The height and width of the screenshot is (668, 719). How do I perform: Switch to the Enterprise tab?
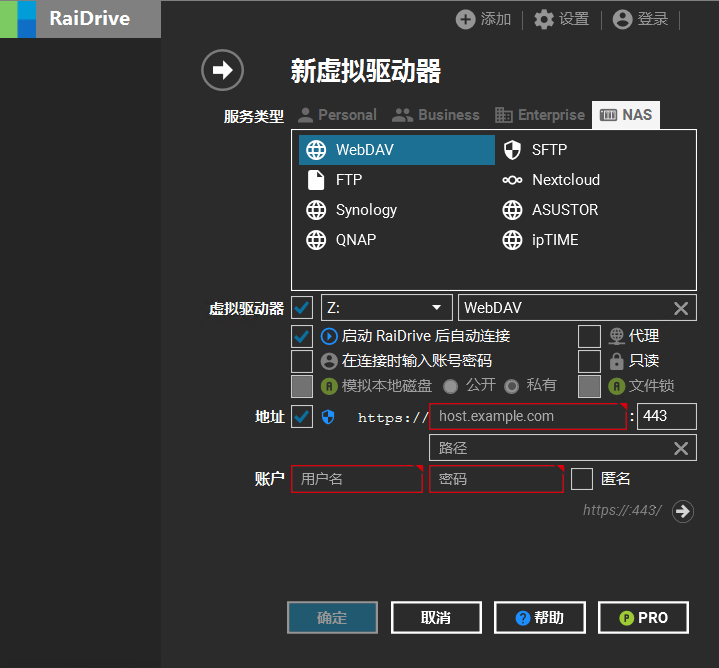(540, 115)
